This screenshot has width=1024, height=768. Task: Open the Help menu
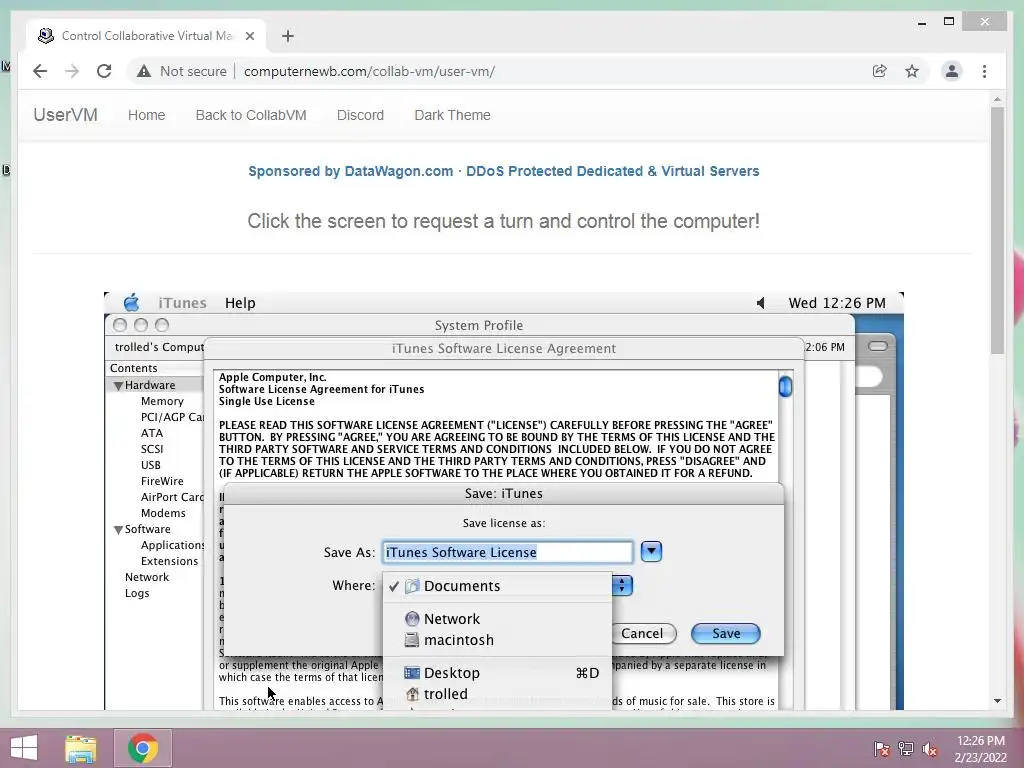click(240, 303)
